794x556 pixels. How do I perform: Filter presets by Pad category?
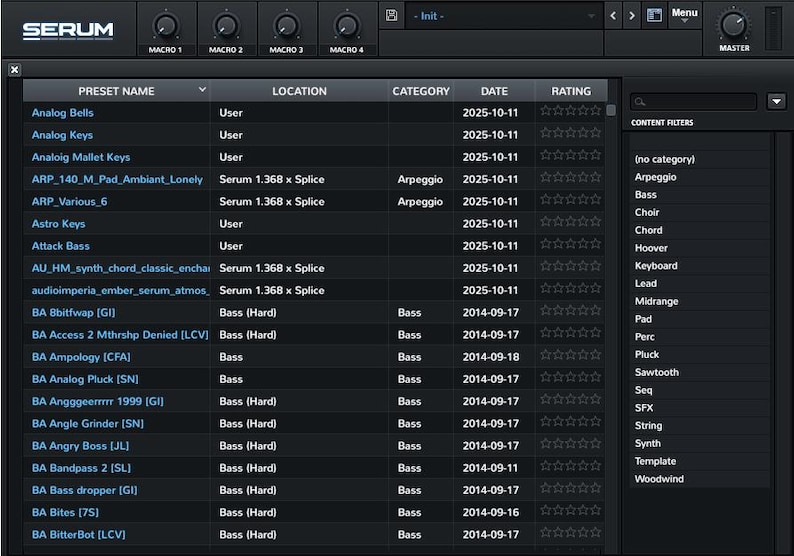[643, 319]
